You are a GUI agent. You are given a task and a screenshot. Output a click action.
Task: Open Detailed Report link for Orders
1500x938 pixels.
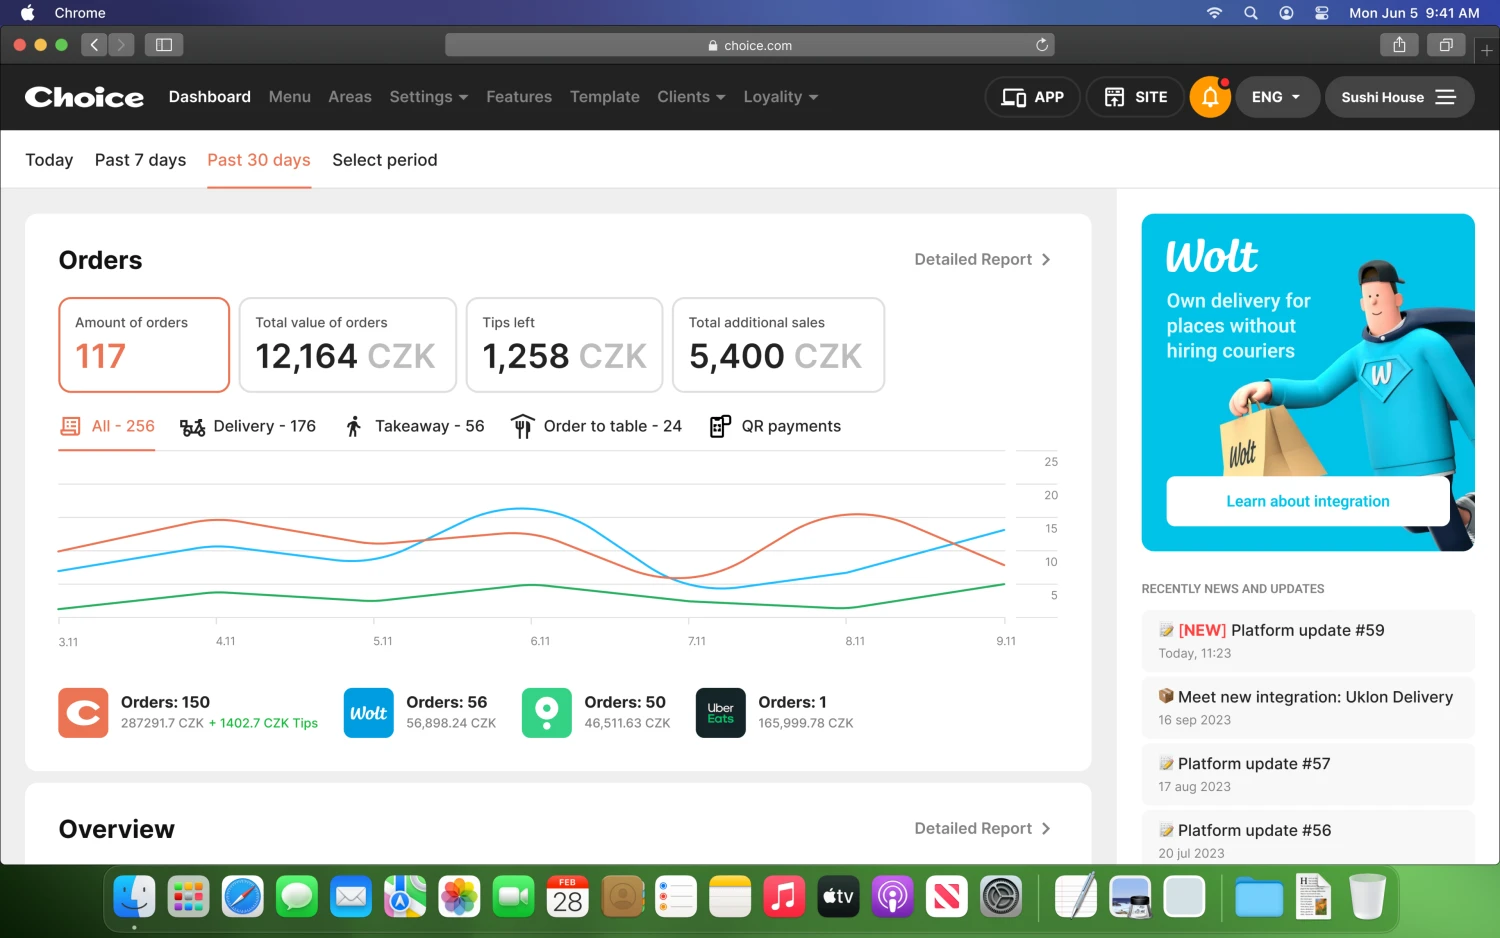(x=982, y=260)
